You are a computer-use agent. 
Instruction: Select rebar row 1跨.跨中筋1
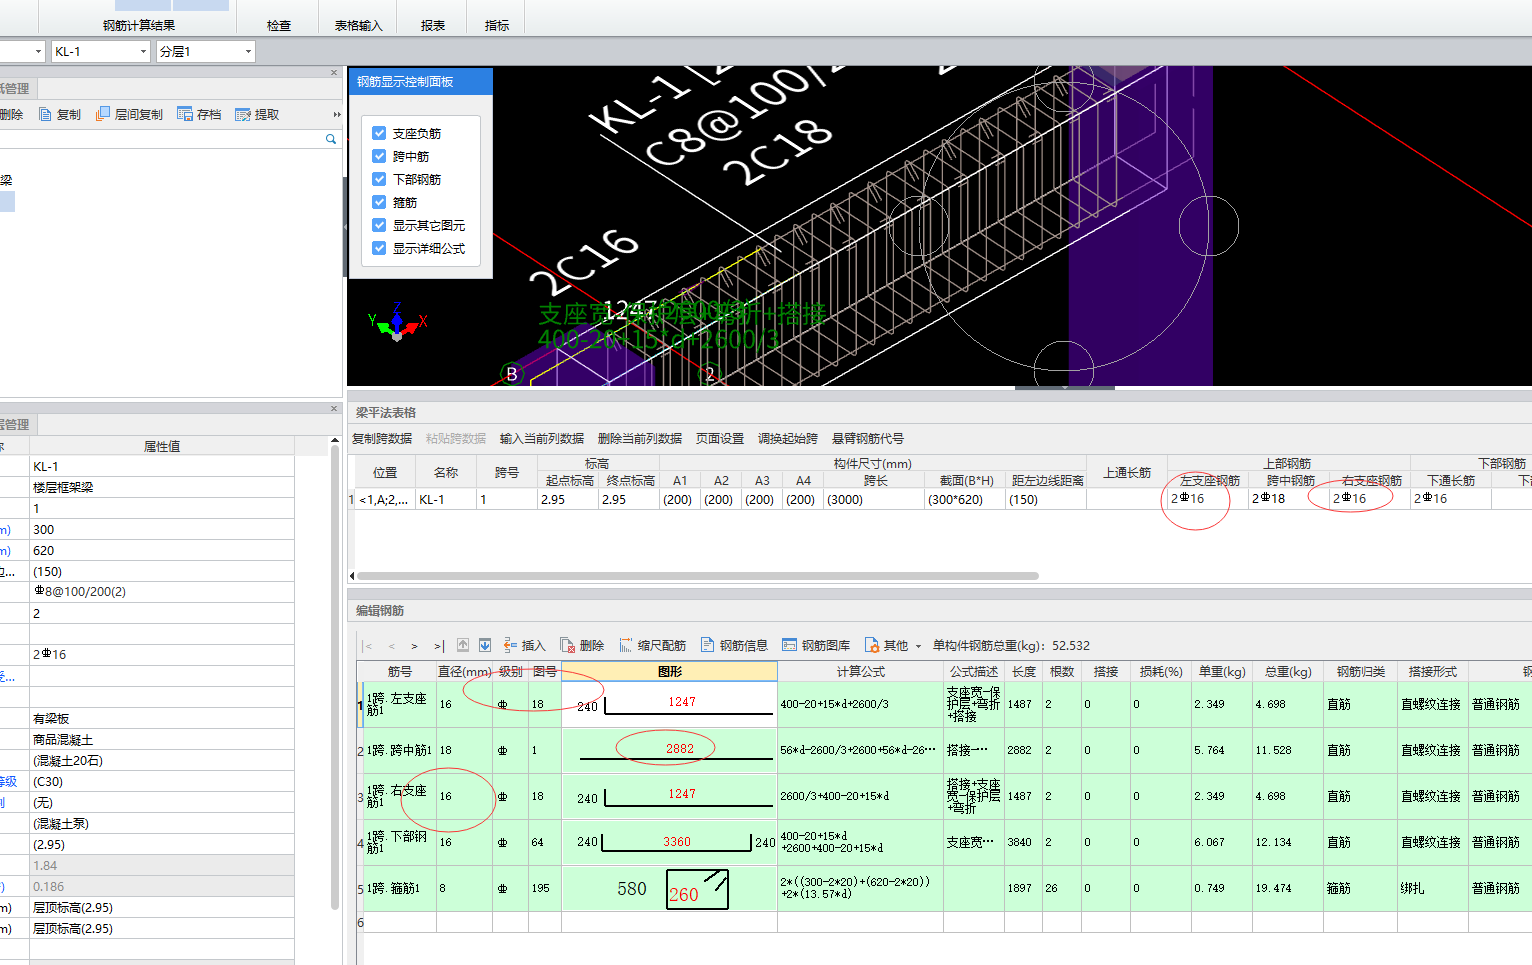click(399, 750)
